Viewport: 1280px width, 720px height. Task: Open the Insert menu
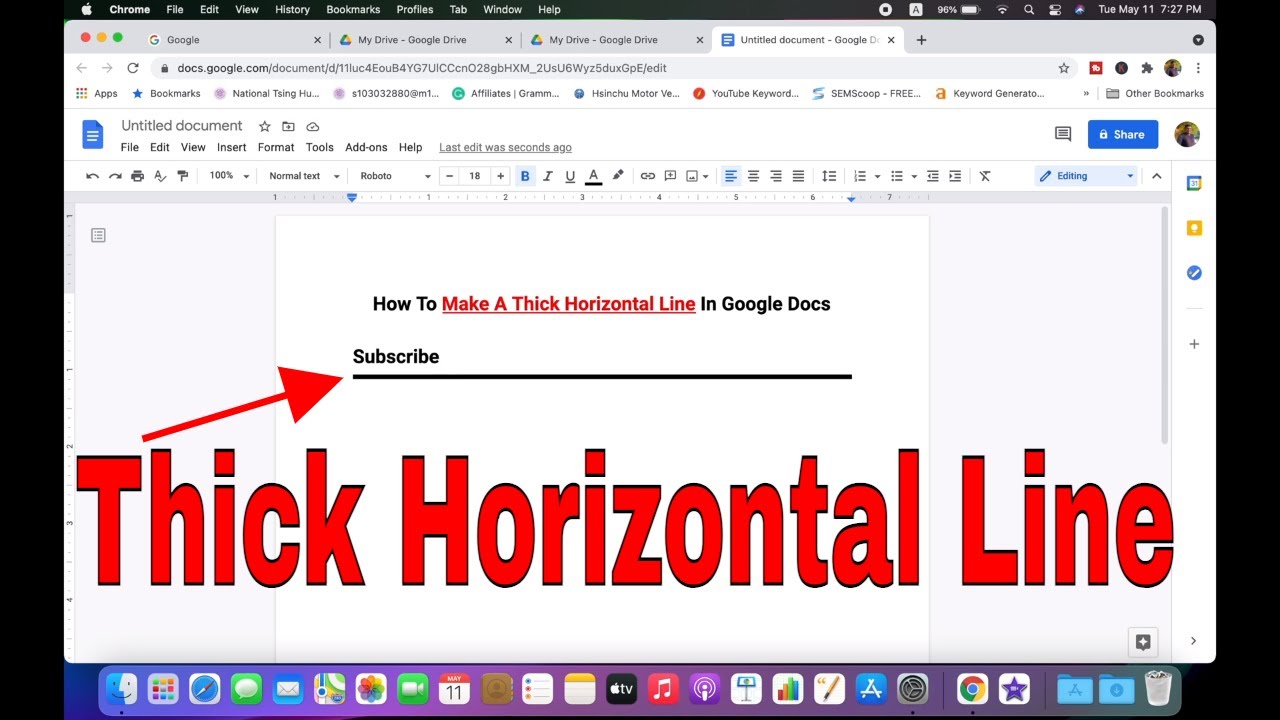231,147
